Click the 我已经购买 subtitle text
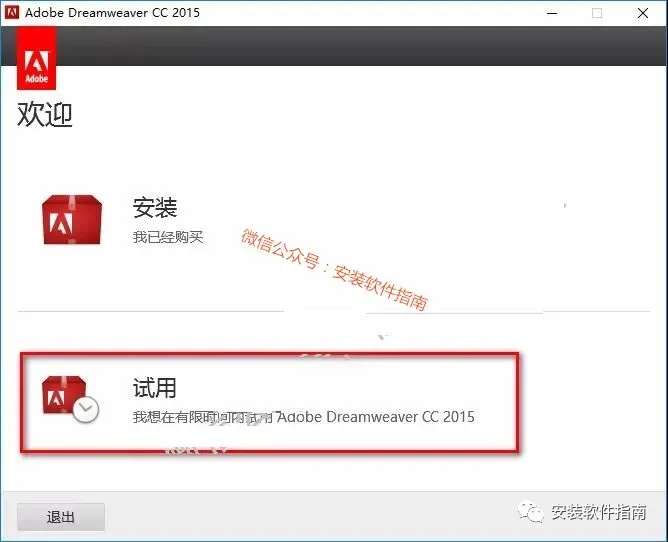The width and height of the screenshot is (668, 542). [x=168, y=237]
